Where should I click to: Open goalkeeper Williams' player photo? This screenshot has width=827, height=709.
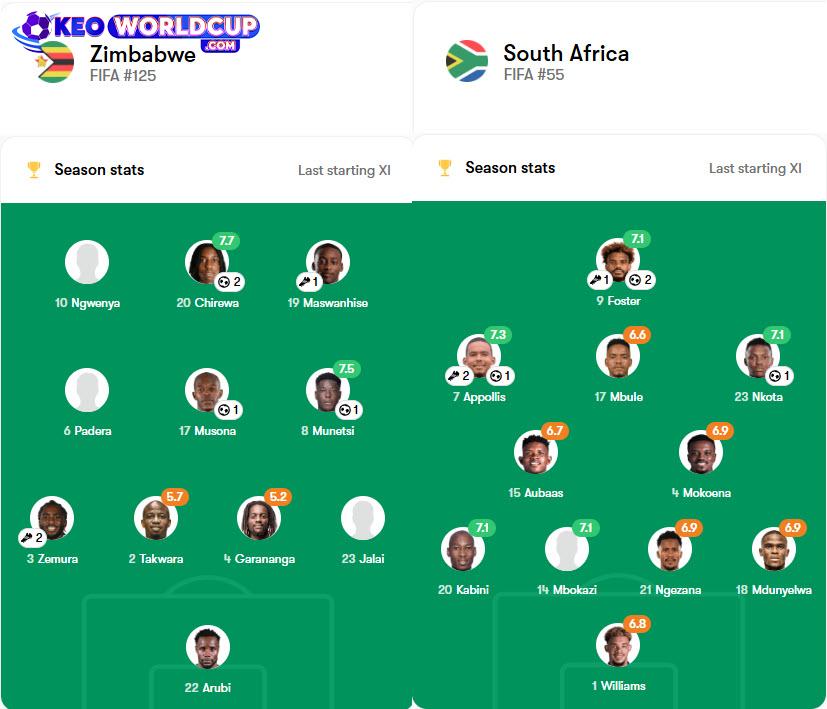coord(618,645)
